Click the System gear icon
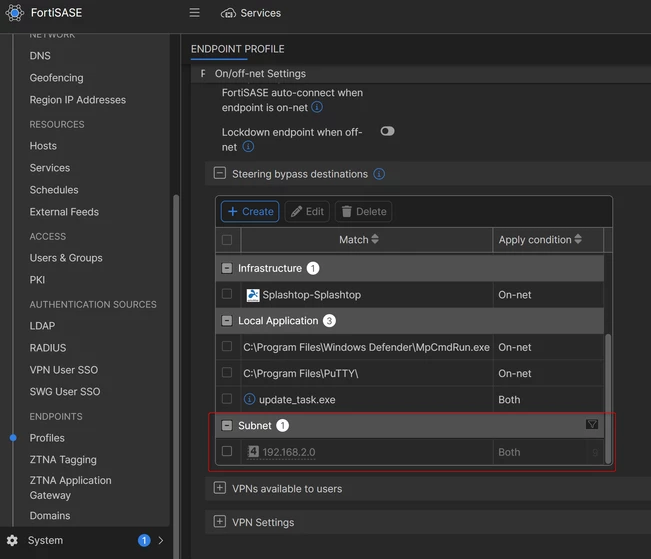Viewport: 651px width, 559px height. pyautogui.click(x=12, y=540)
